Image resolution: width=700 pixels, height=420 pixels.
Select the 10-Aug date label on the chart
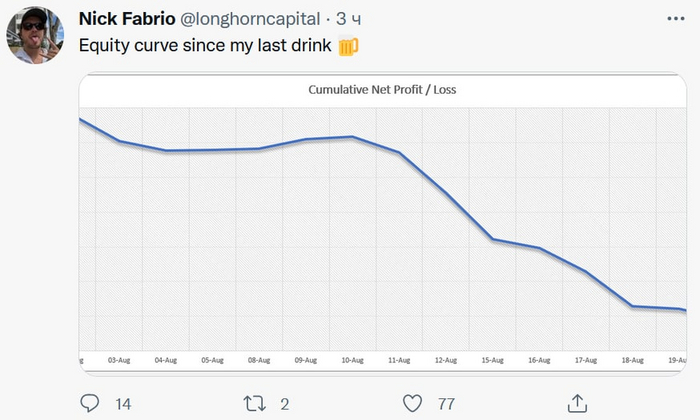tap(352, 358)
